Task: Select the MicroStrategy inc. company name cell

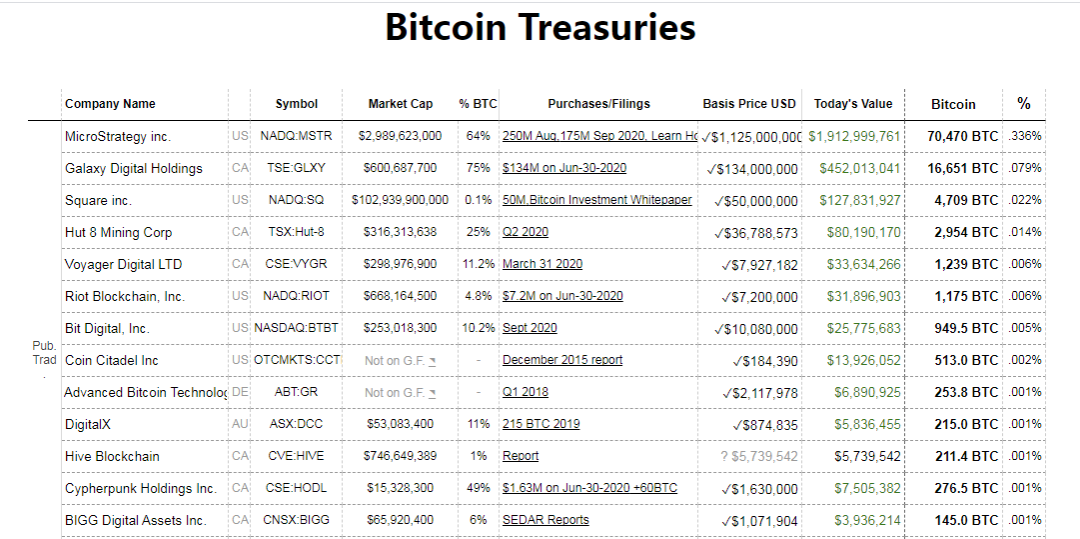Action: tap(118, 136)
